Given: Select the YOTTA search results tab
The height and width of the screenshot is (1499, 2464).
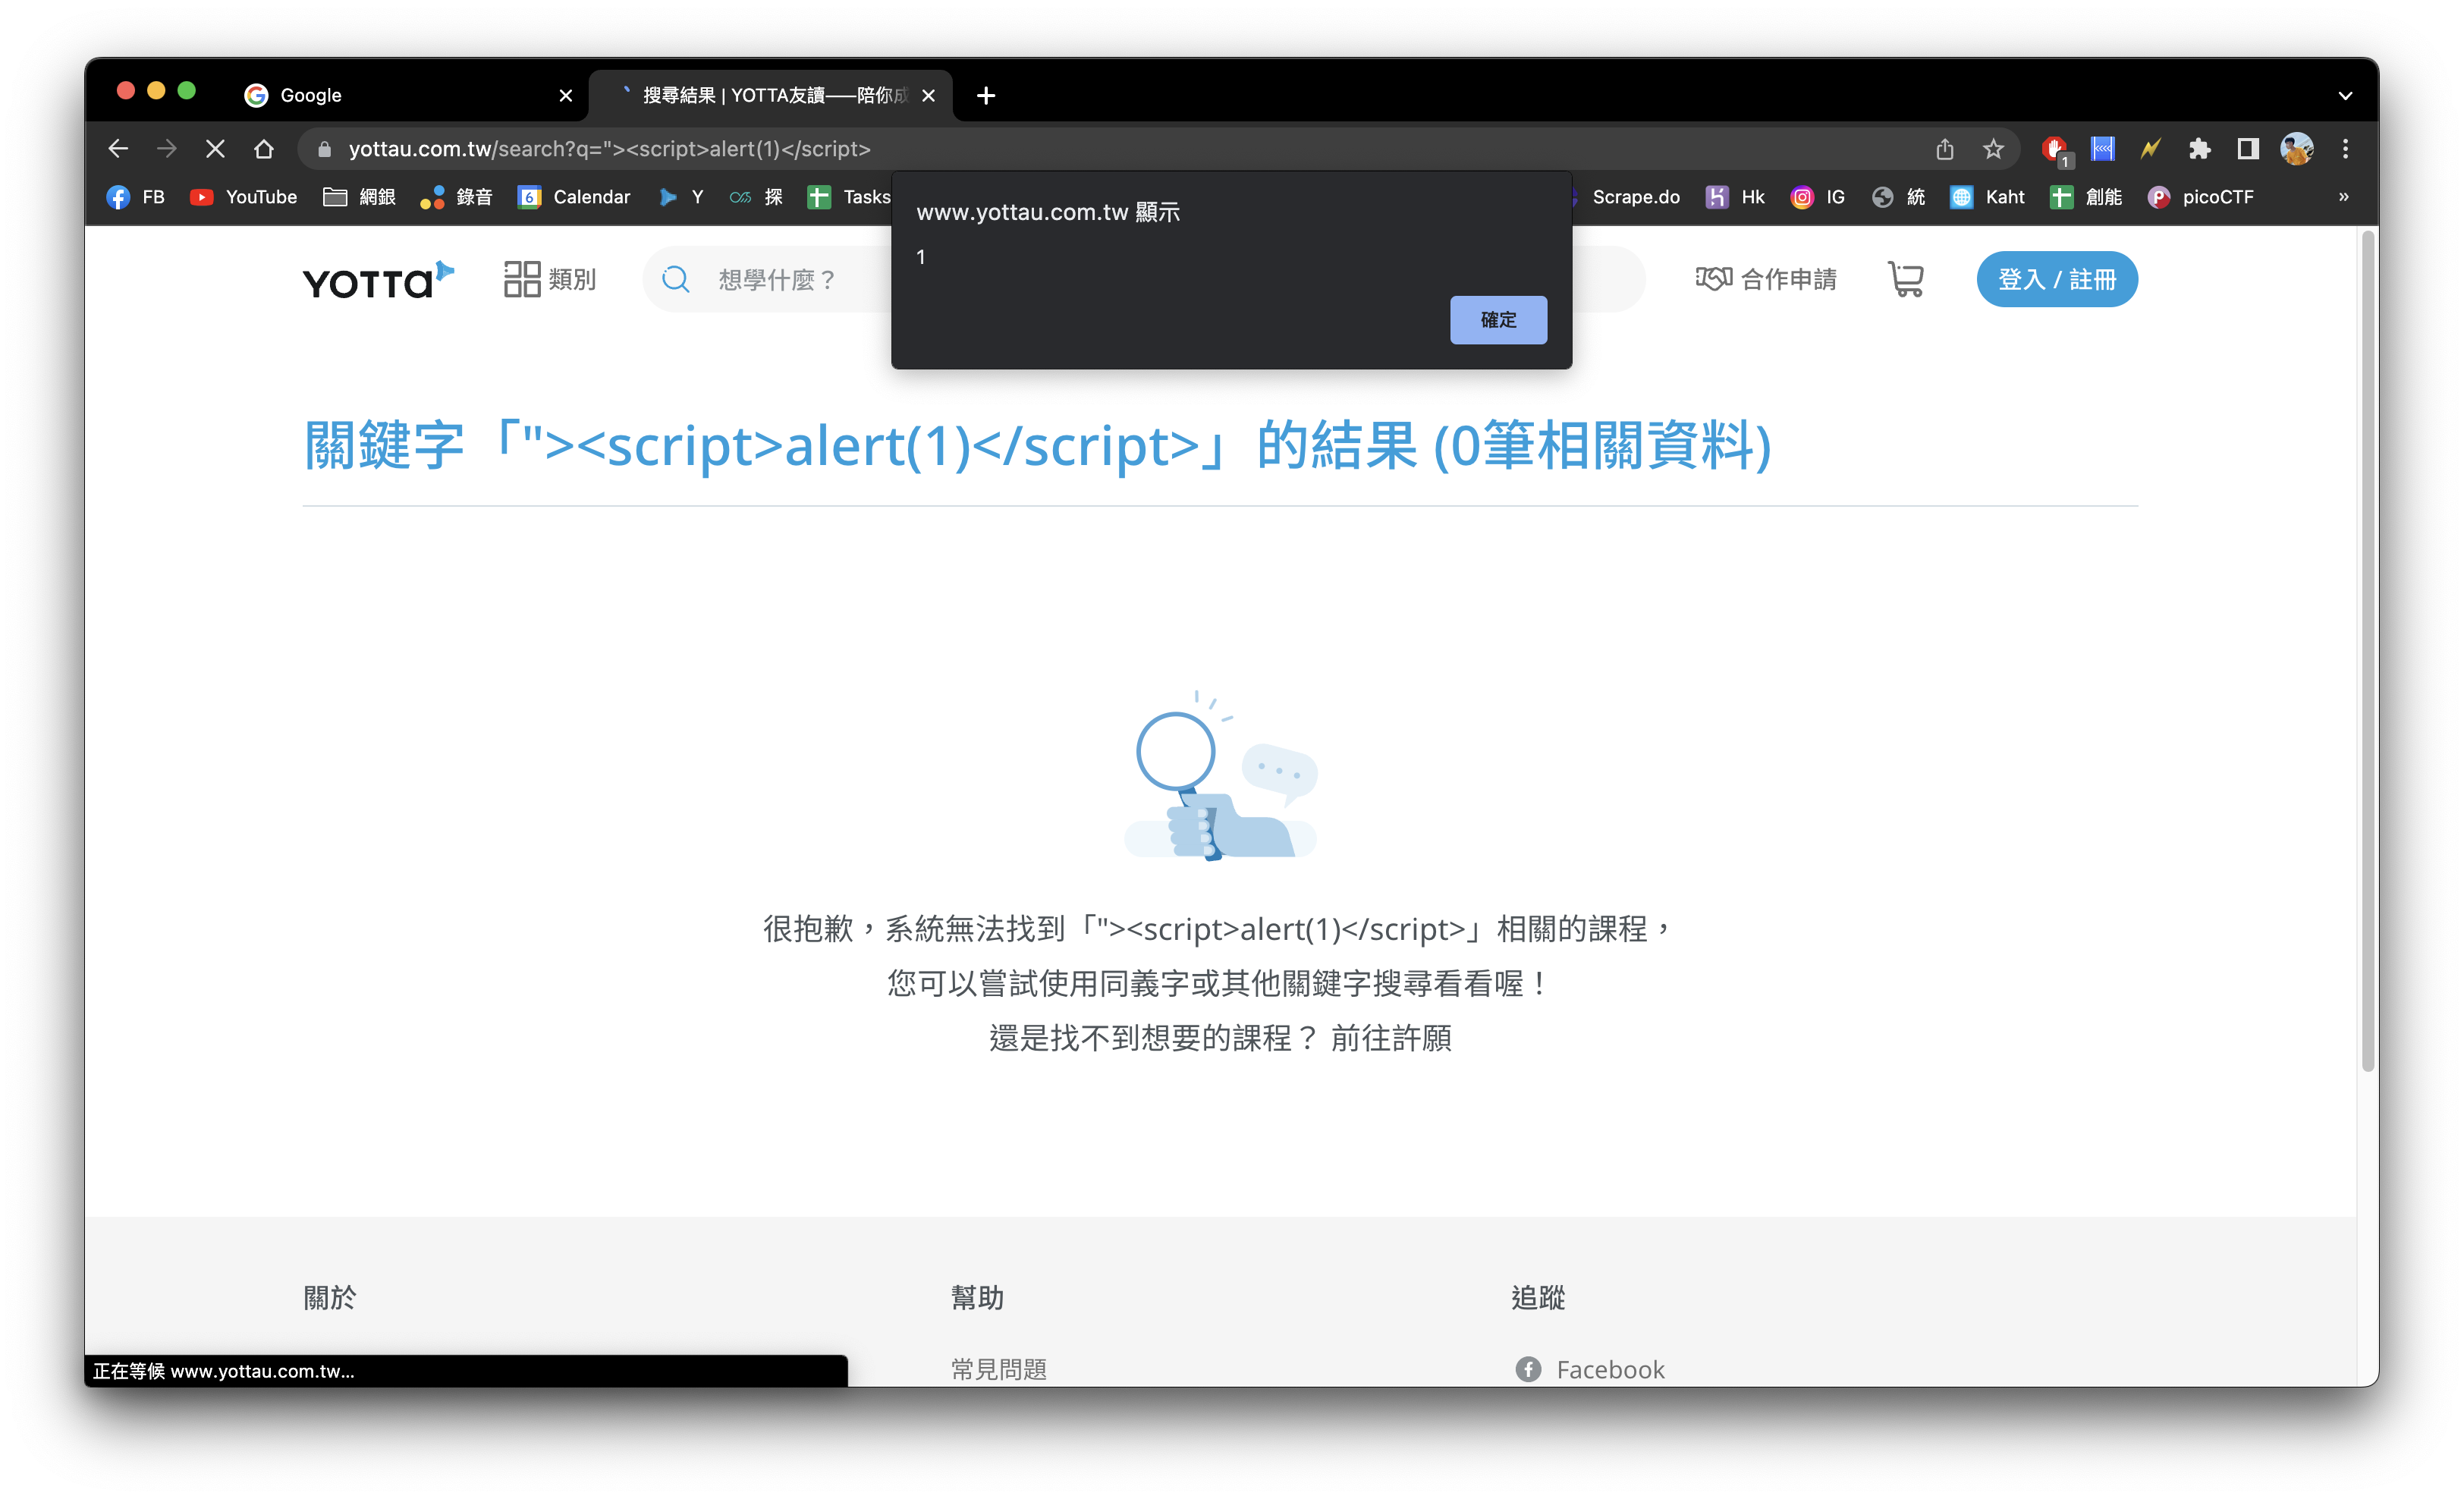Looking at the screenshot, I should pyautogui.click(x=770, y=95).
